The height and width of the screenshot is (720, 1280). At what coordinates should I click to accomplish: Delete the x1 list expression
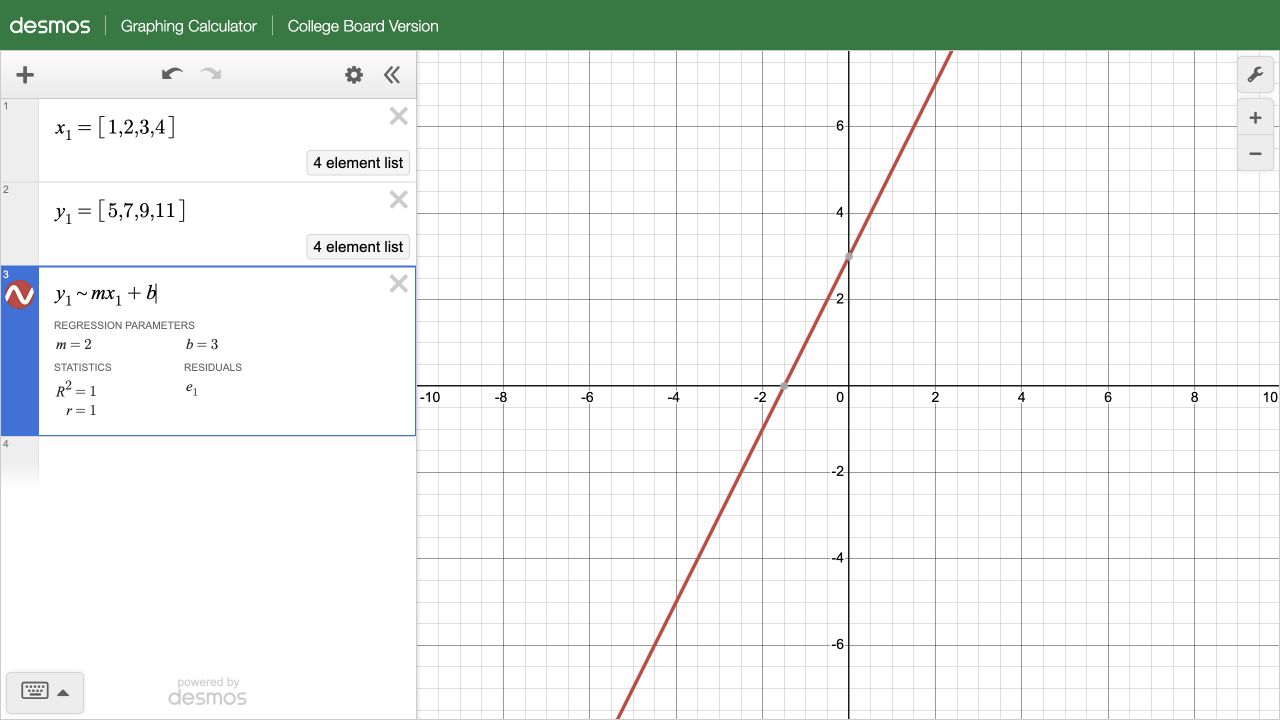coord(399,116)
